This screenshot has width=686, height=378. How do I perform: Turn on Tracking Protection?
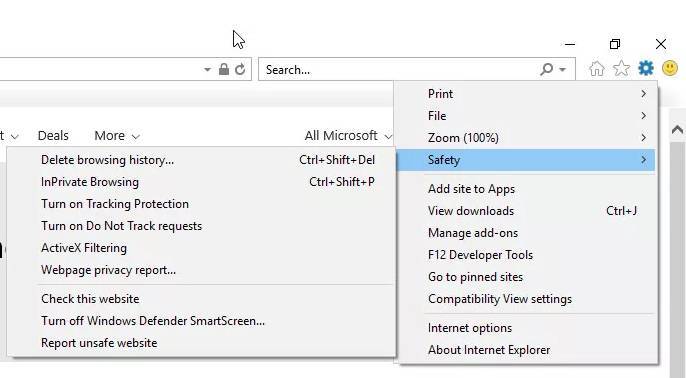(201, 203)
